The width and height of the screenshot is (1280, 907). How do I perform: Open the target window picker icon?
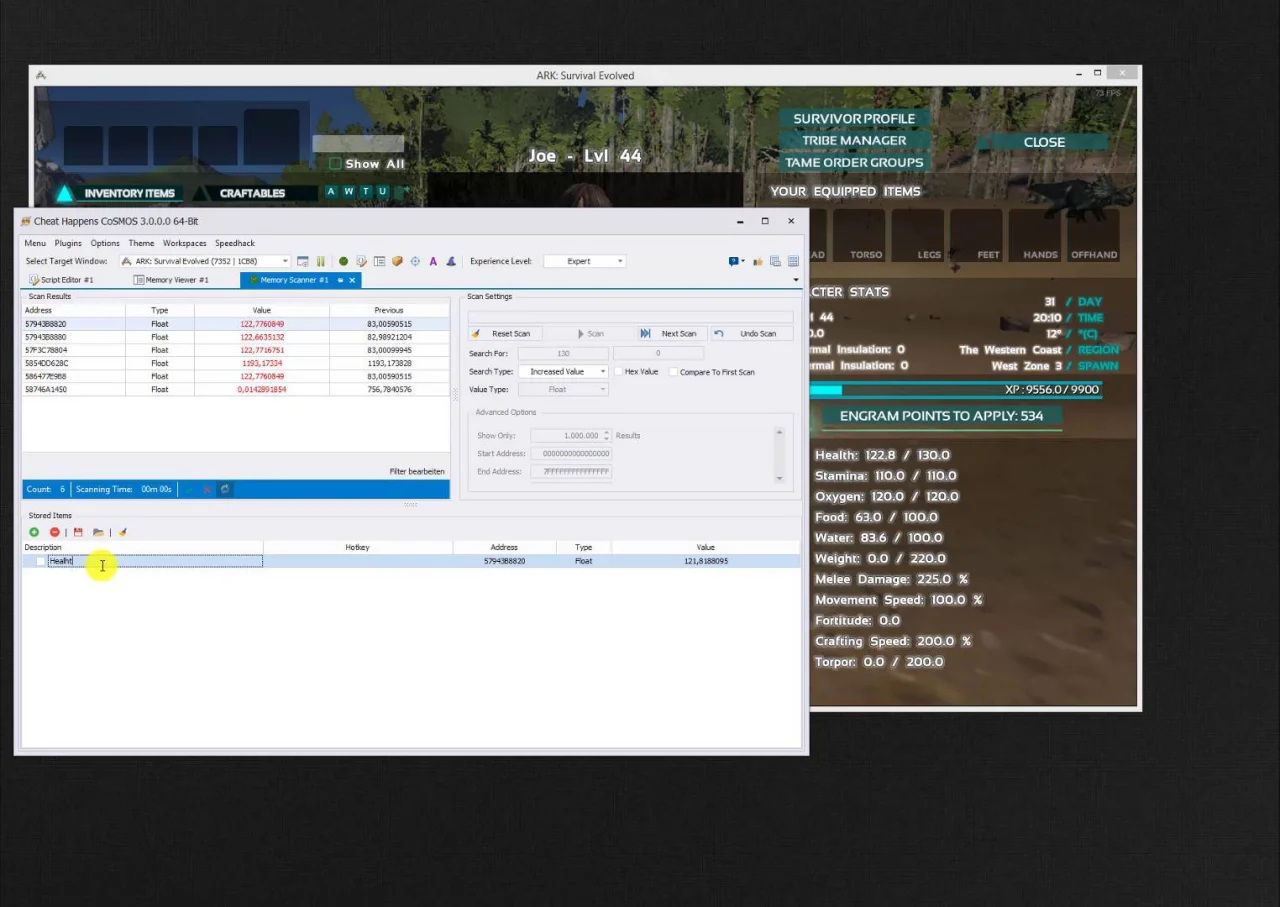coord(303,261)
